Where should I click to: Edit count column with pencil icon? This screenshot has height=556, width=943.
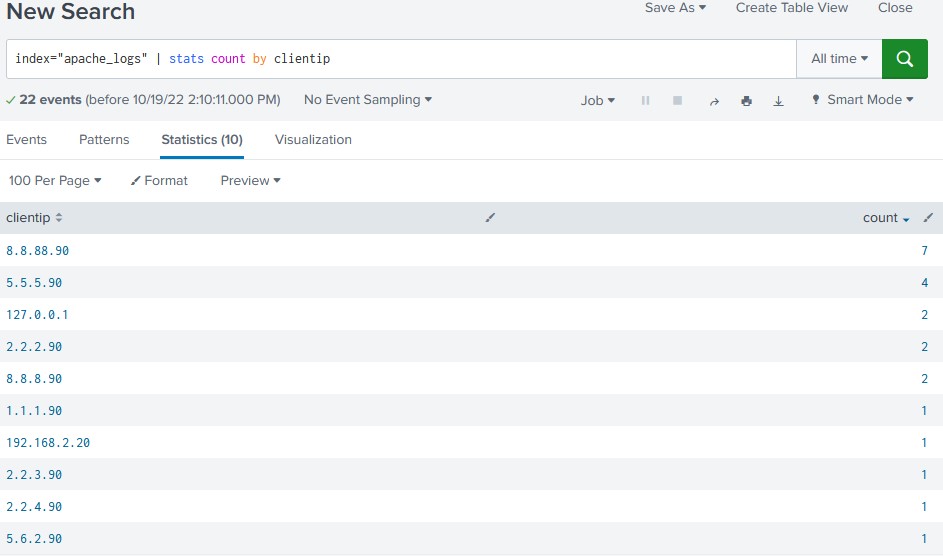tap(928, 218)
